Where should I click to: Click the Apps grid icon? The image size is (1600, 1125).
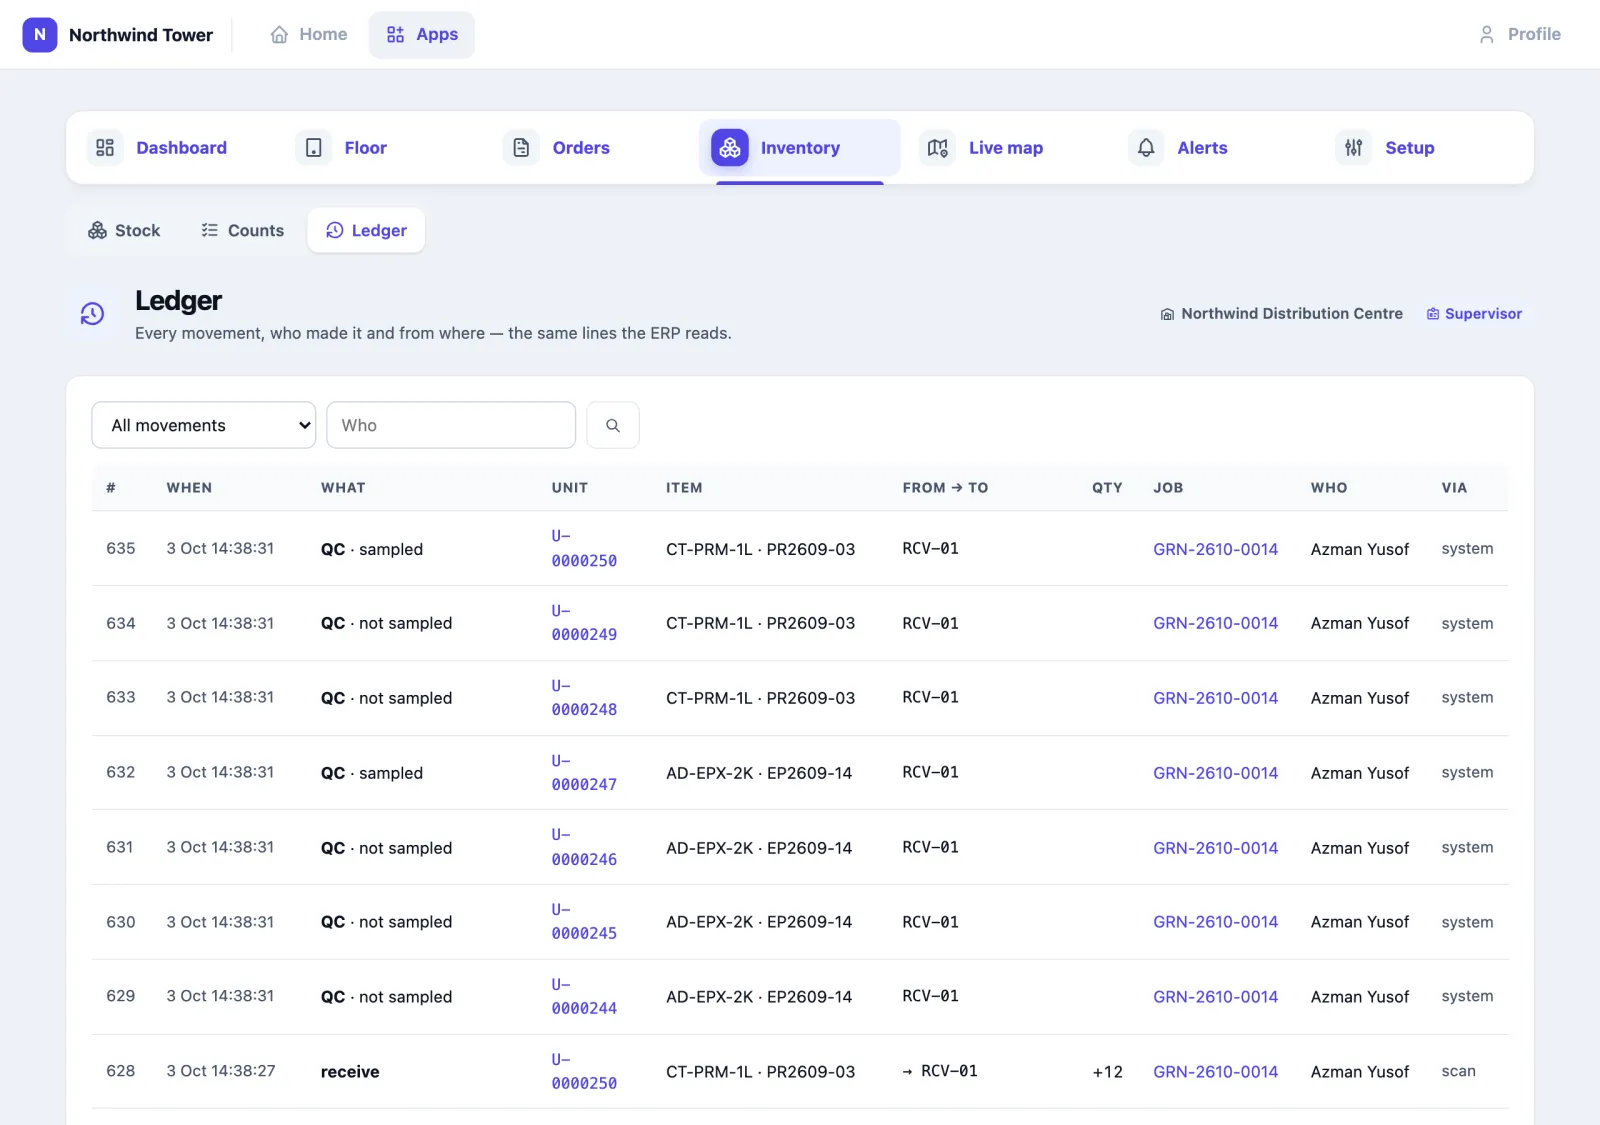pyautogui.click(x=396, y=35)
